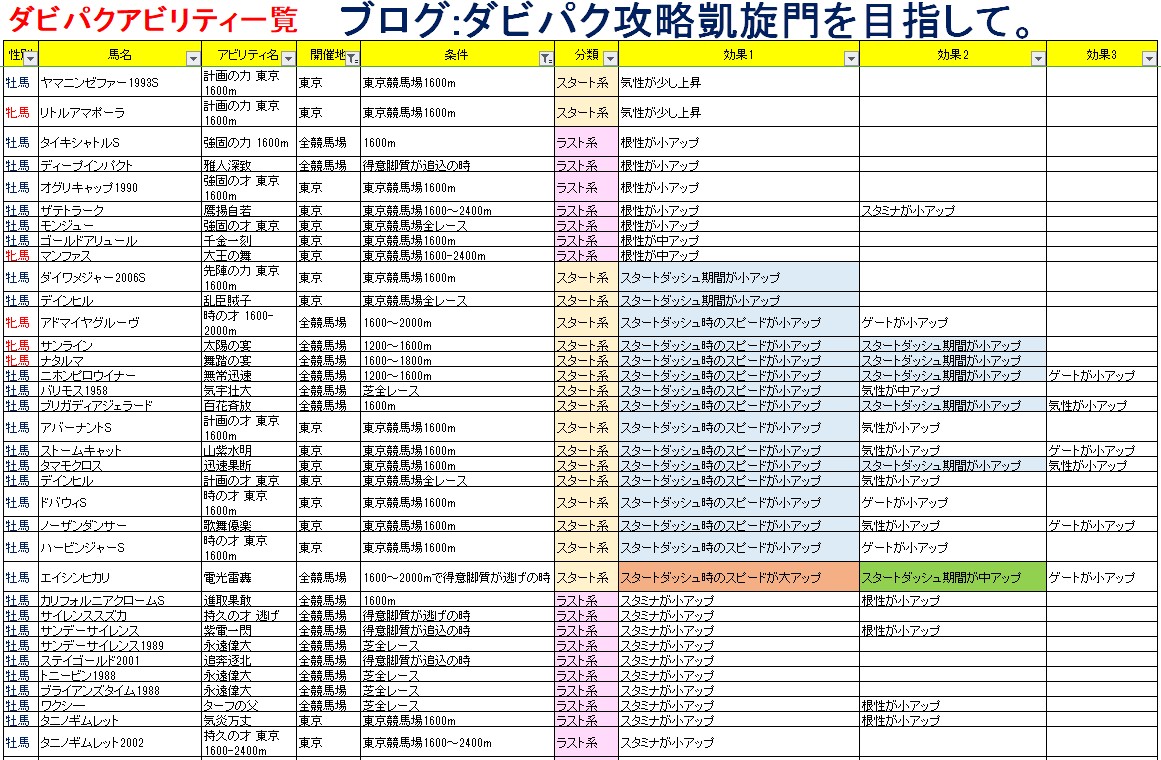The image size is (1161, 760).
Task: Open the 効果2 column filter dropdown
Action: 1038,58
